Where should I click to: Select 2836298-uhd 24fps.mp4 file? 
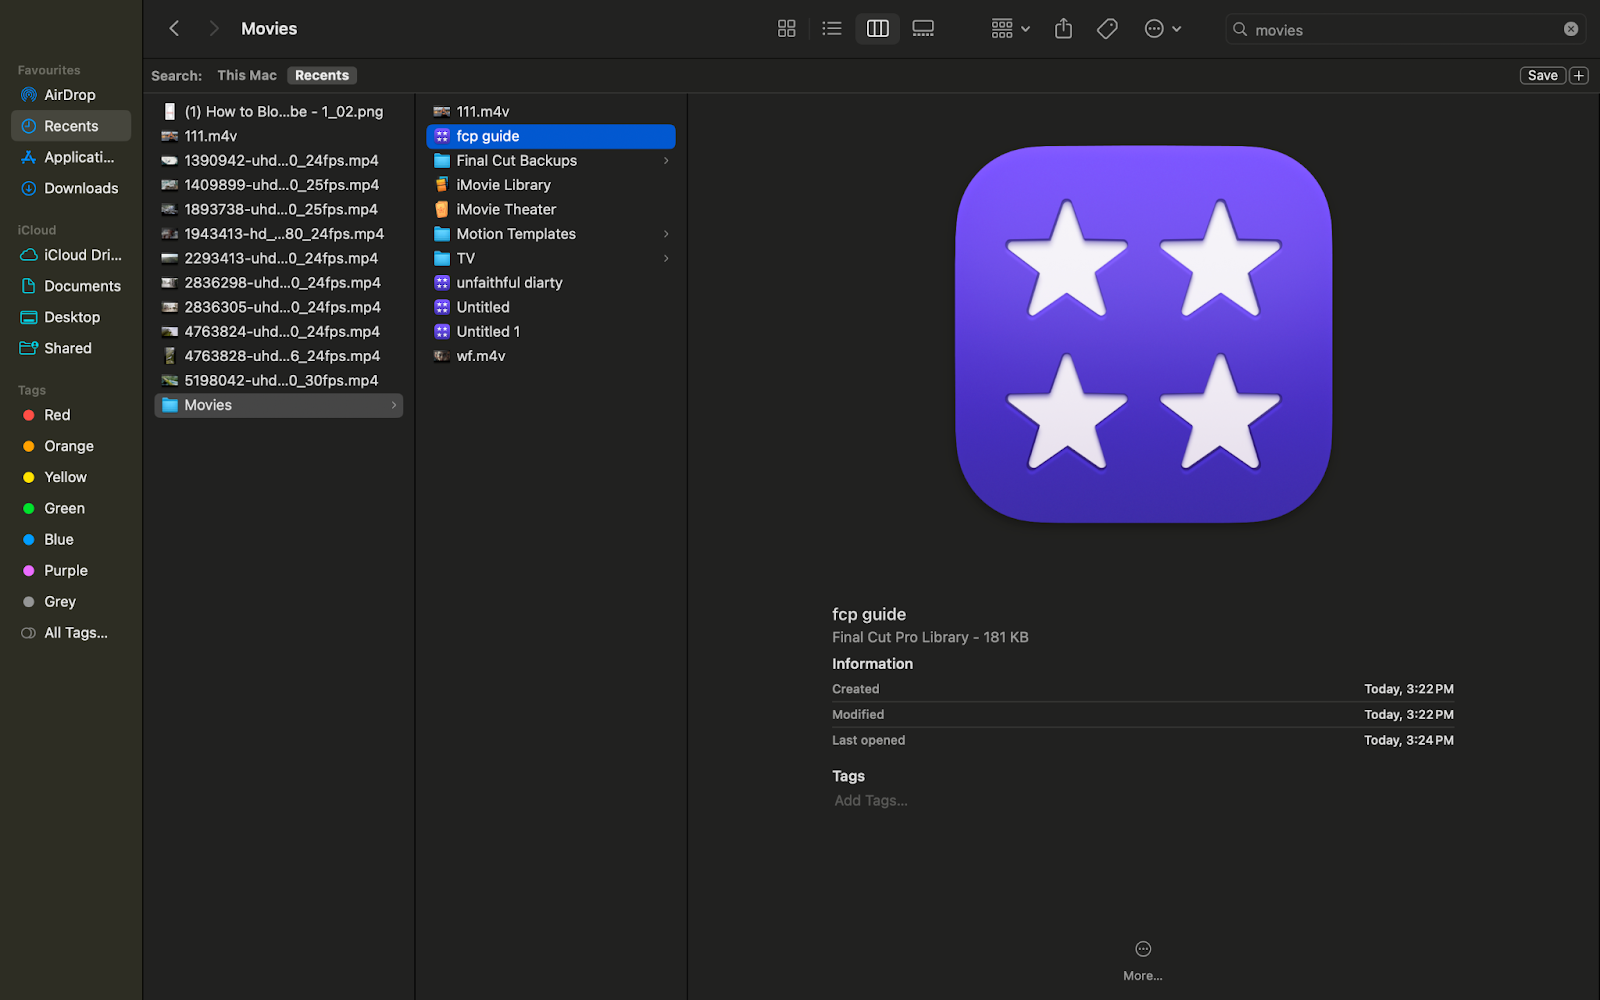pos(279,283)
